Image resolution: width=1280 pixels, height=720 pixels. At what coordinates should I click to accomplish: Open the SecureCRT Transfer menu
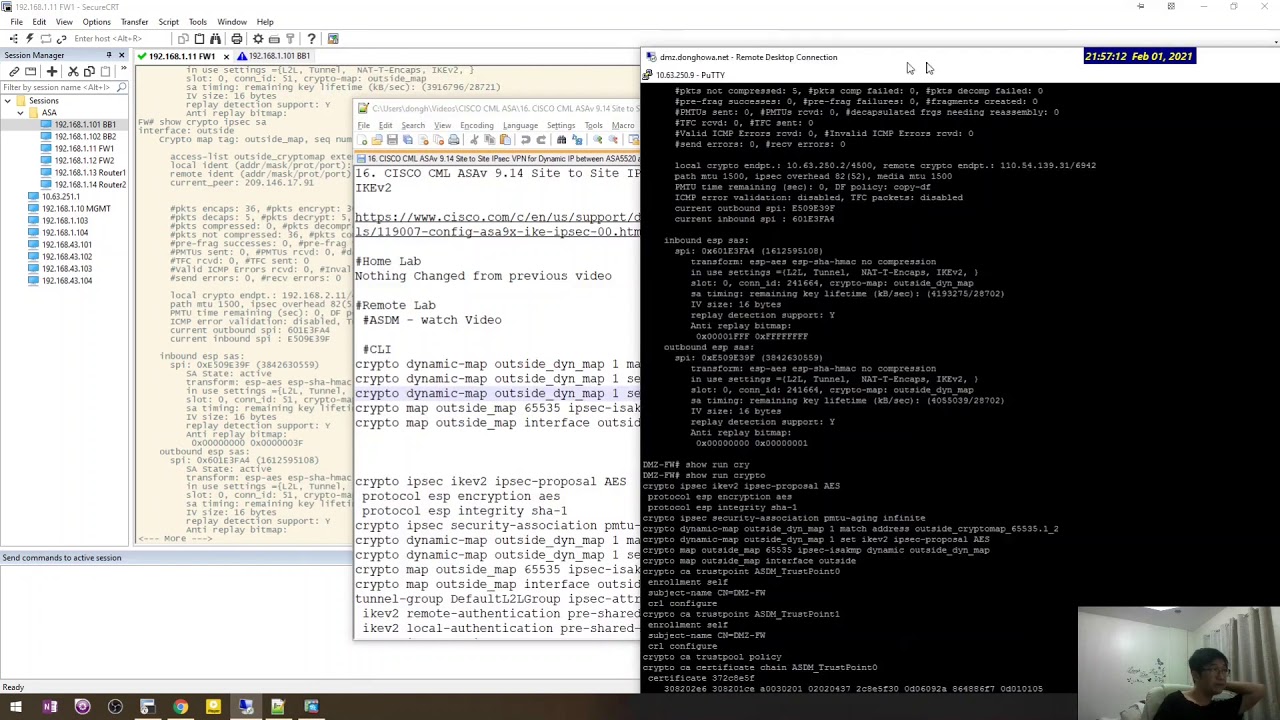point(134,22)
